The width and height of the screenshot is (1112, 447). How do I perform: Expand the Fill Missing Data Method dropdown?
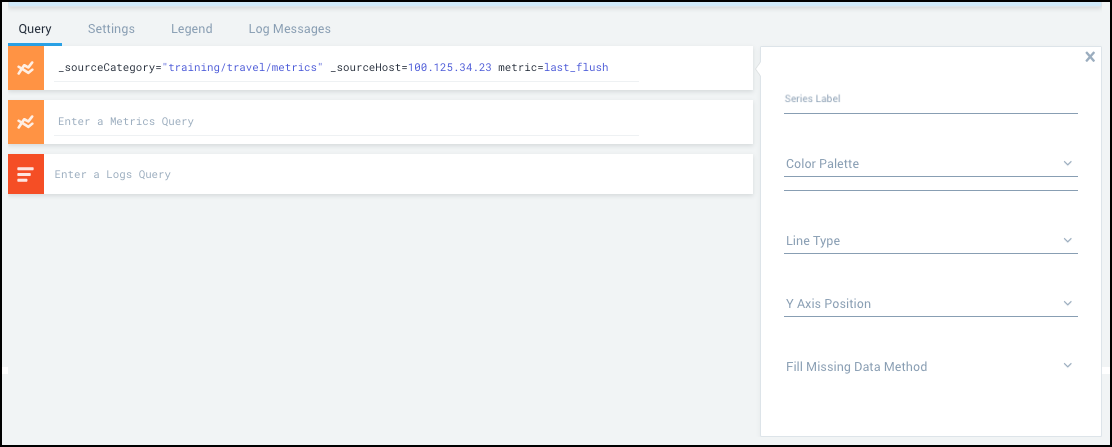pyautogui.click(x=928, y=367)
